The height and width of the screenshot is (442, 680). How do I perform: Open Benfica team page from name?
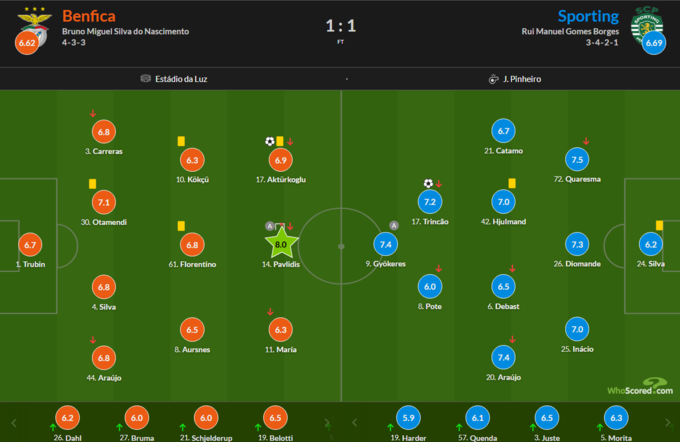(x=87, y=16)
